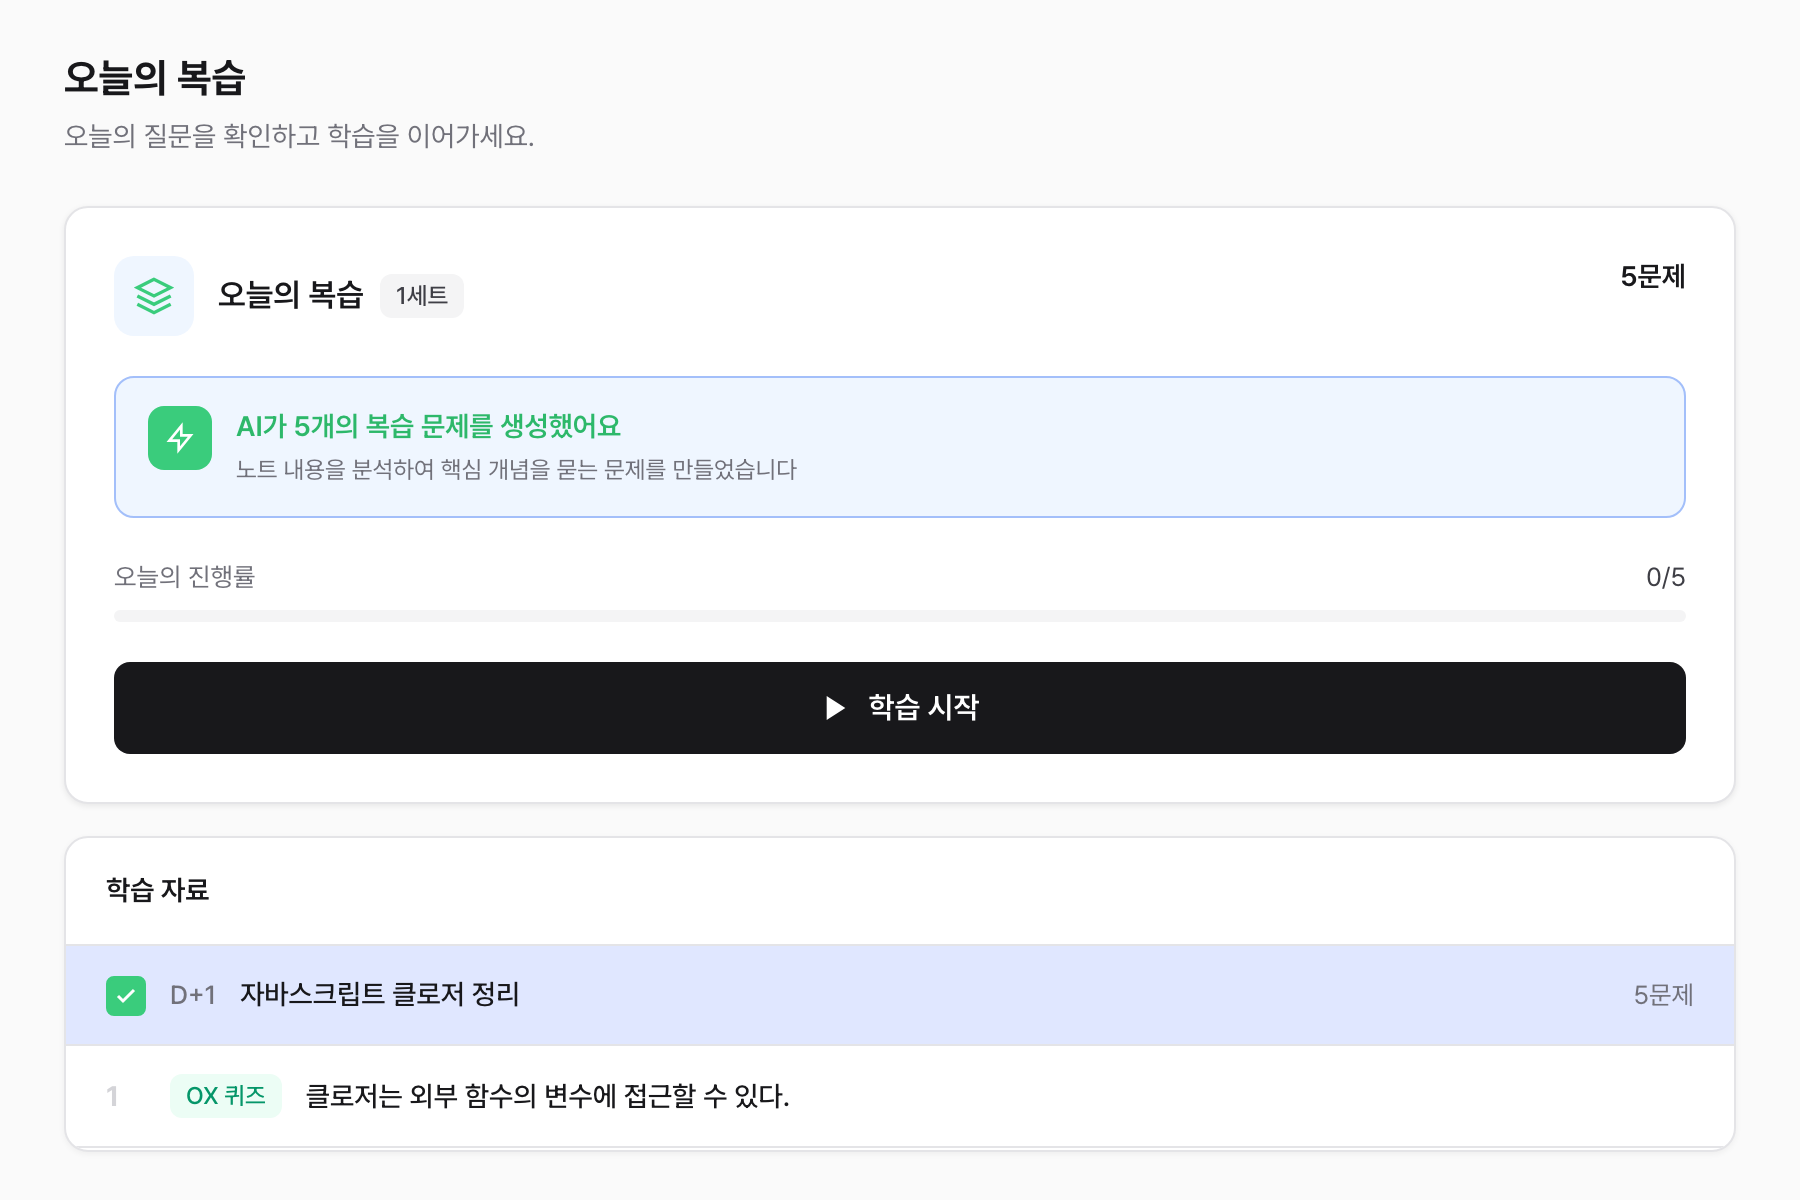Click the main 오늘의 복습 page heading

(155, 78)
